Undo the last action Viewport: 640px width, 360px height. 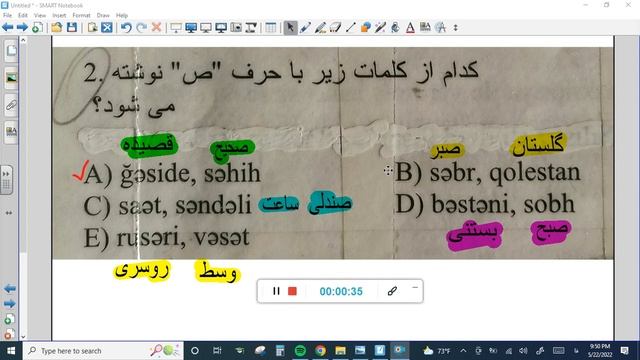(126, 27)
